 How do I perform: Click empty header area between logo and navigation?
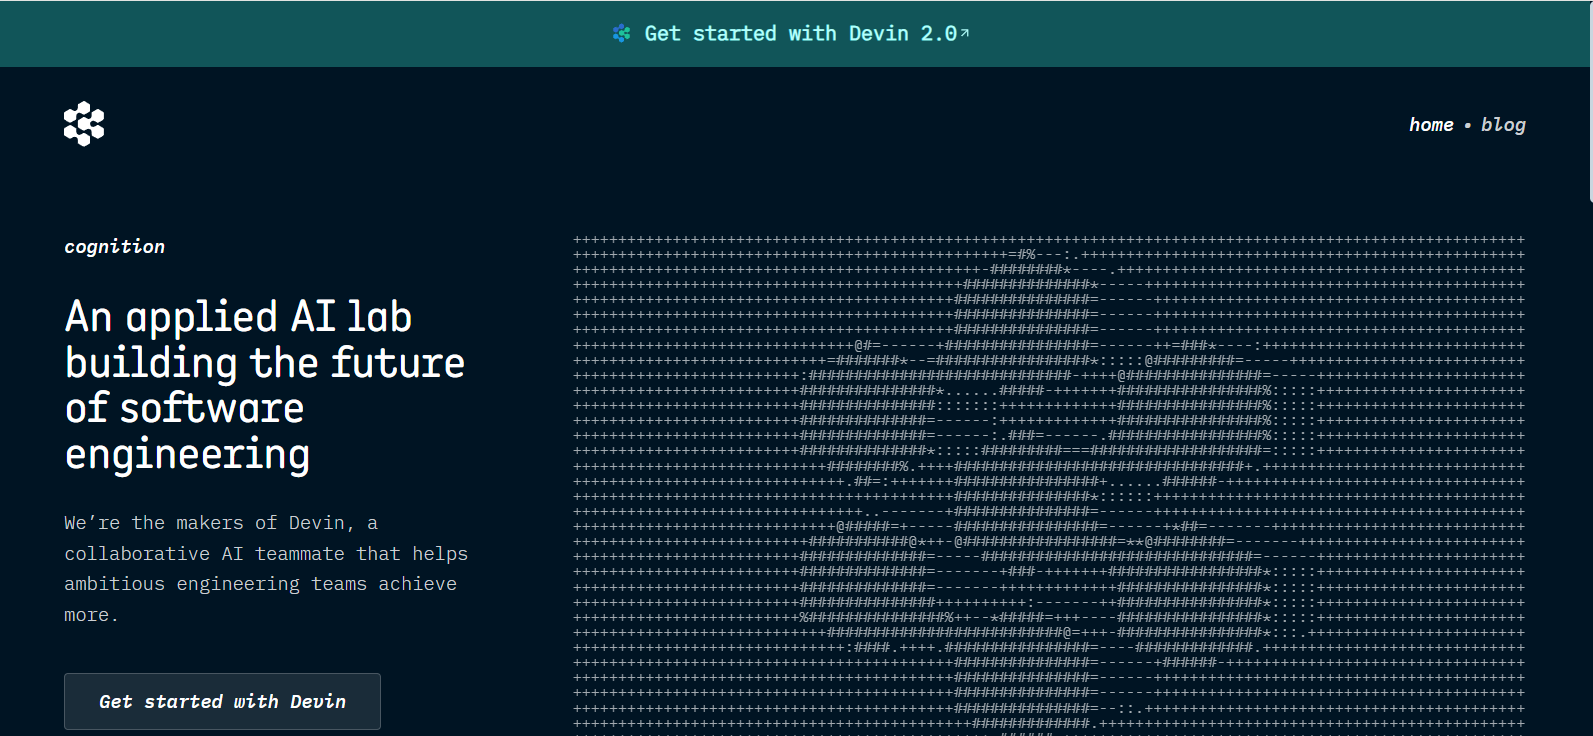[x=750, y=125]
